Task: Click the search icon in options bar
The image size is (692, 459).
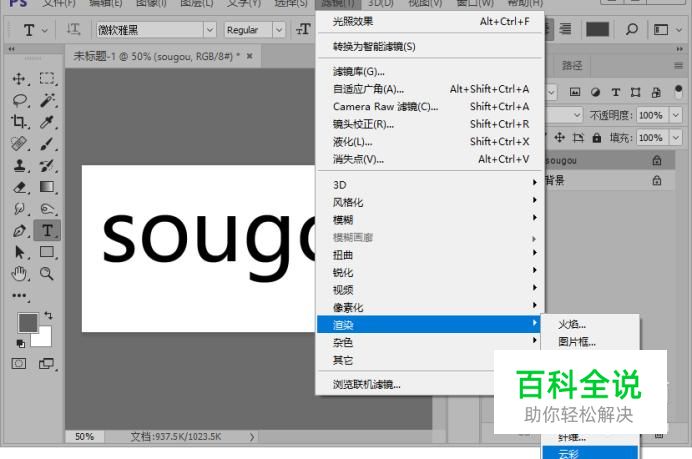Action: tap(632, 30)
